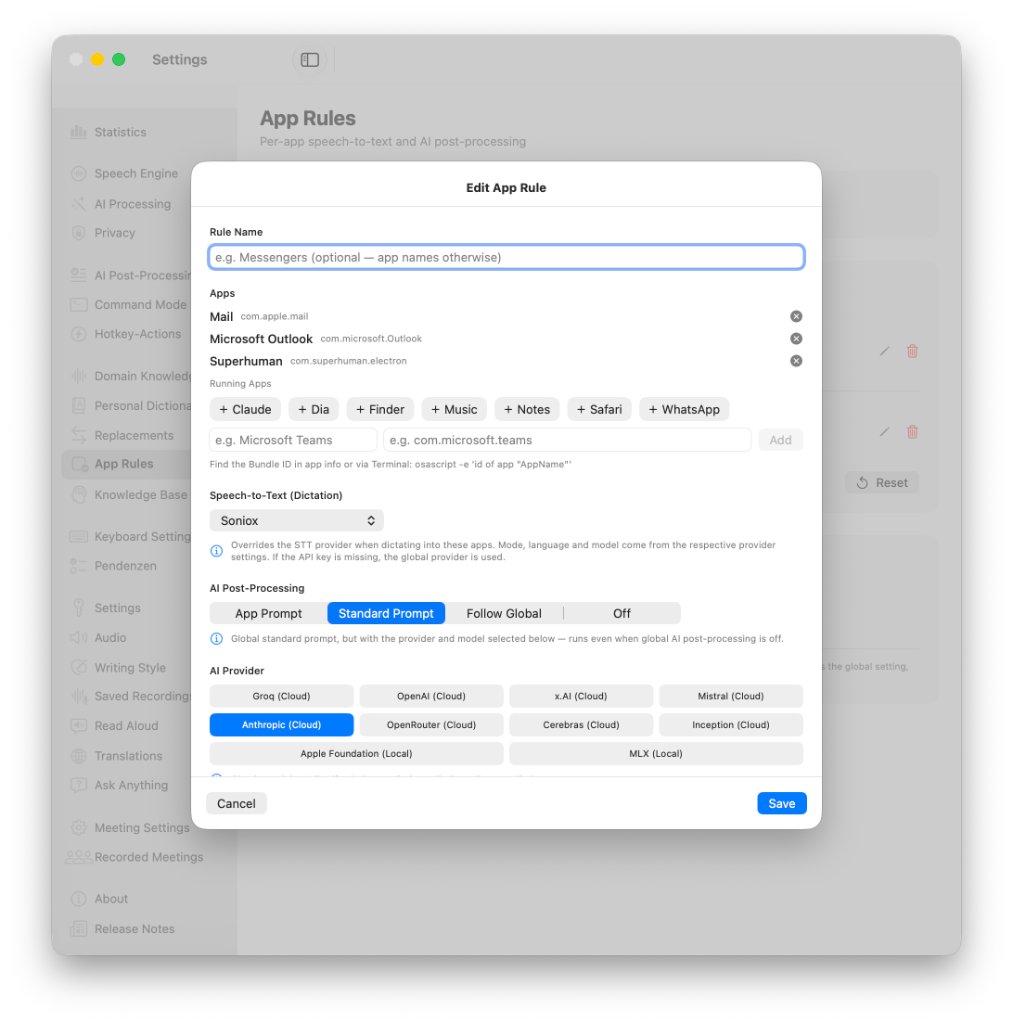Remove Superhuman from the apps list

click(796, 360)
